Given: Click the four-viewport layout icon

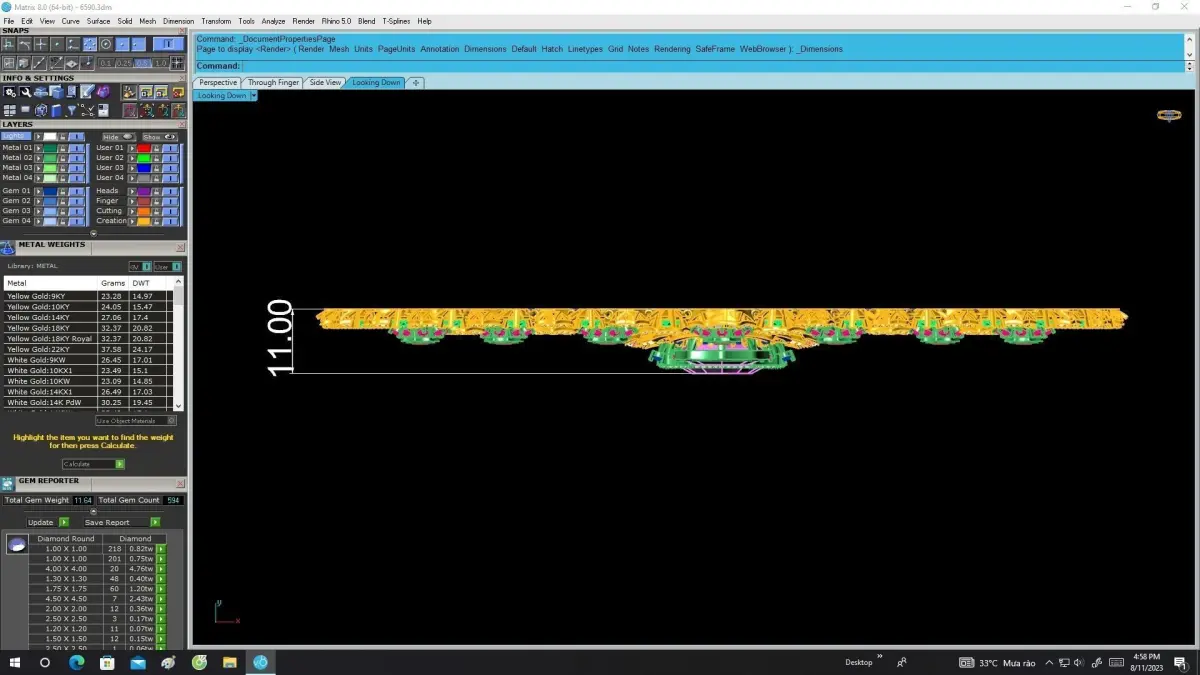Looking at the screenshot, I should coord(10,110).
